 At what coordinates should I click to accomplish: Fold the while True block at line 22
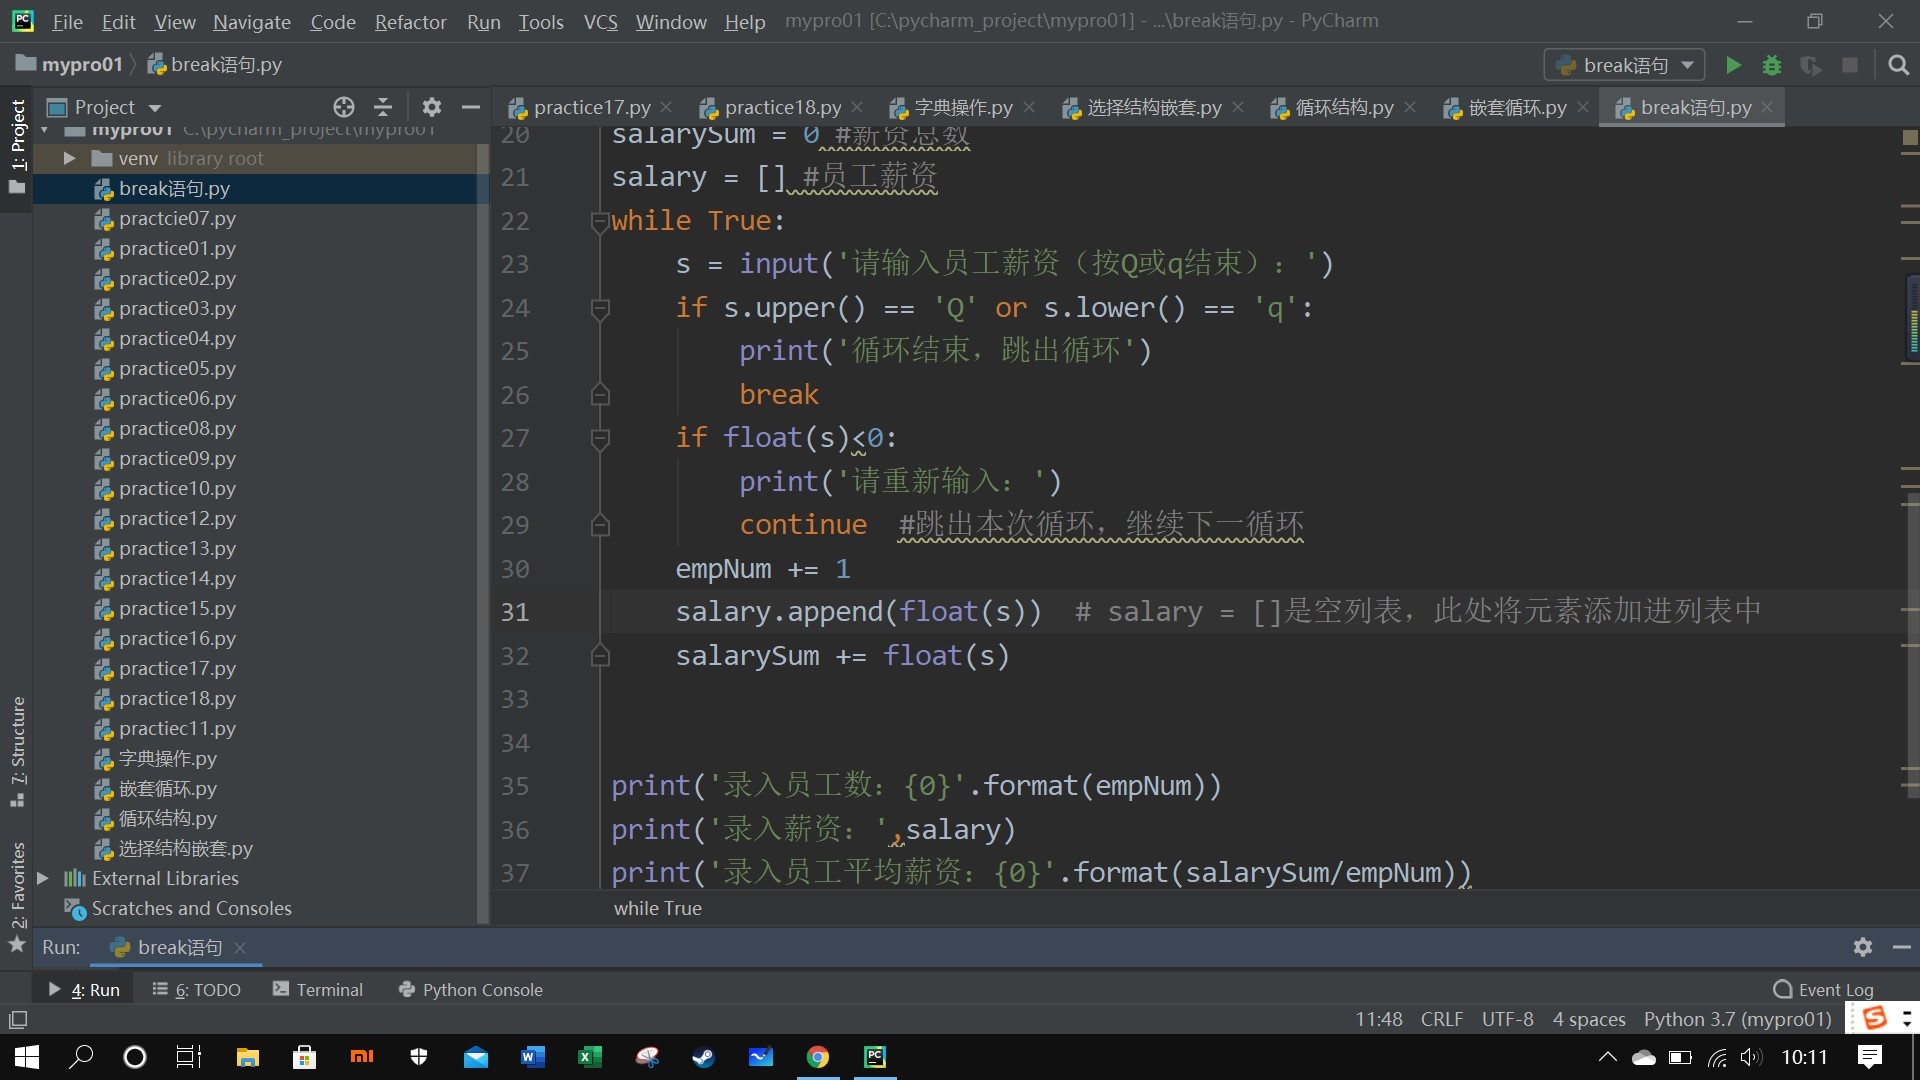[x=600, y=221]
